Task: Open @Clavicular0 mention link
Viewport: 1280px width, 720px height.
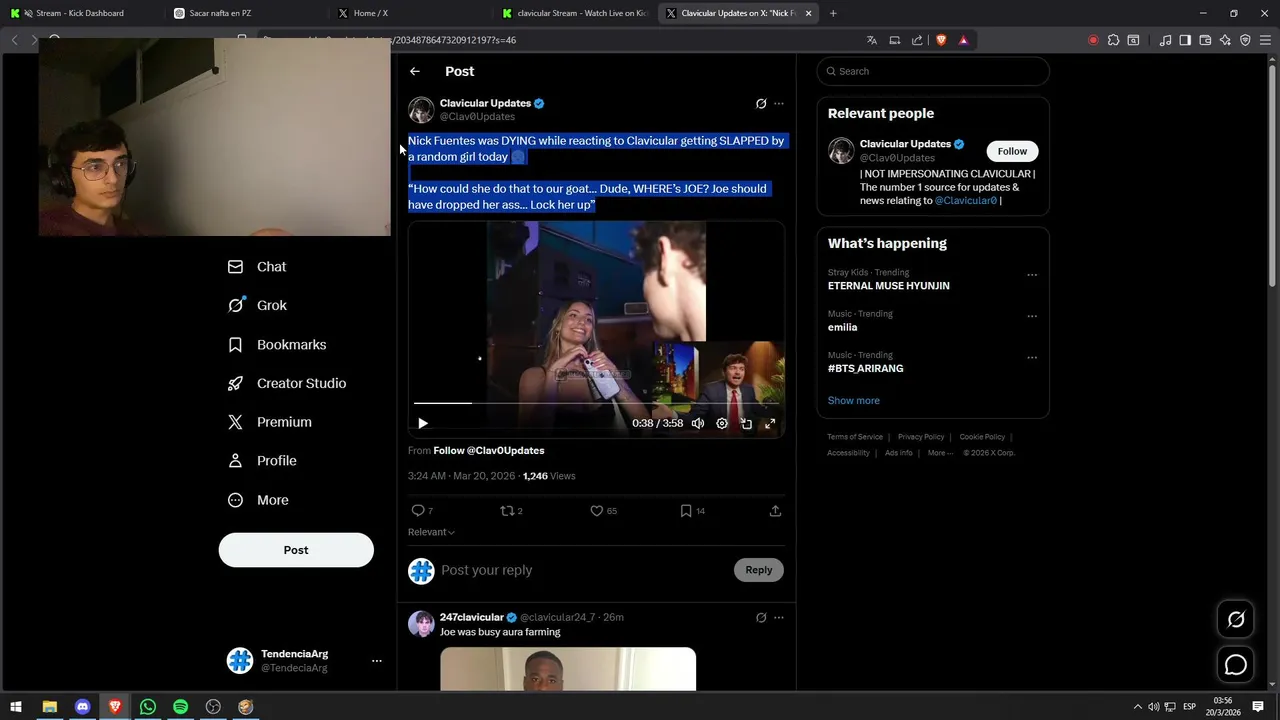Action: [966, 200]
